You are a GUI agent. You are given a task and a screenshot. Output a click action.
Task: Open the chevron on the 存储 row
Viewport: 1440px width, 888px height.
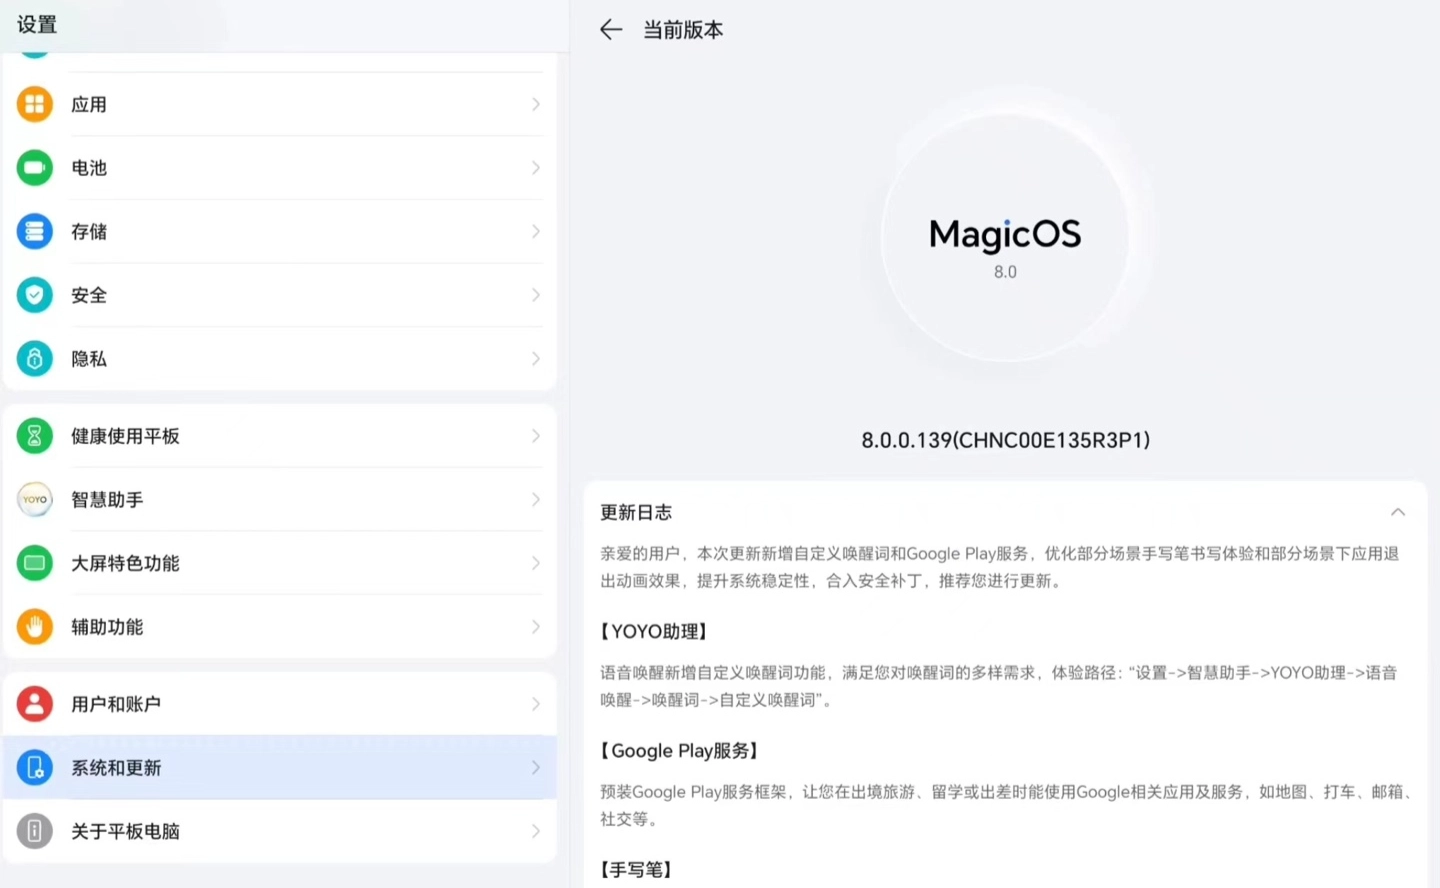(x=536, y=231)
